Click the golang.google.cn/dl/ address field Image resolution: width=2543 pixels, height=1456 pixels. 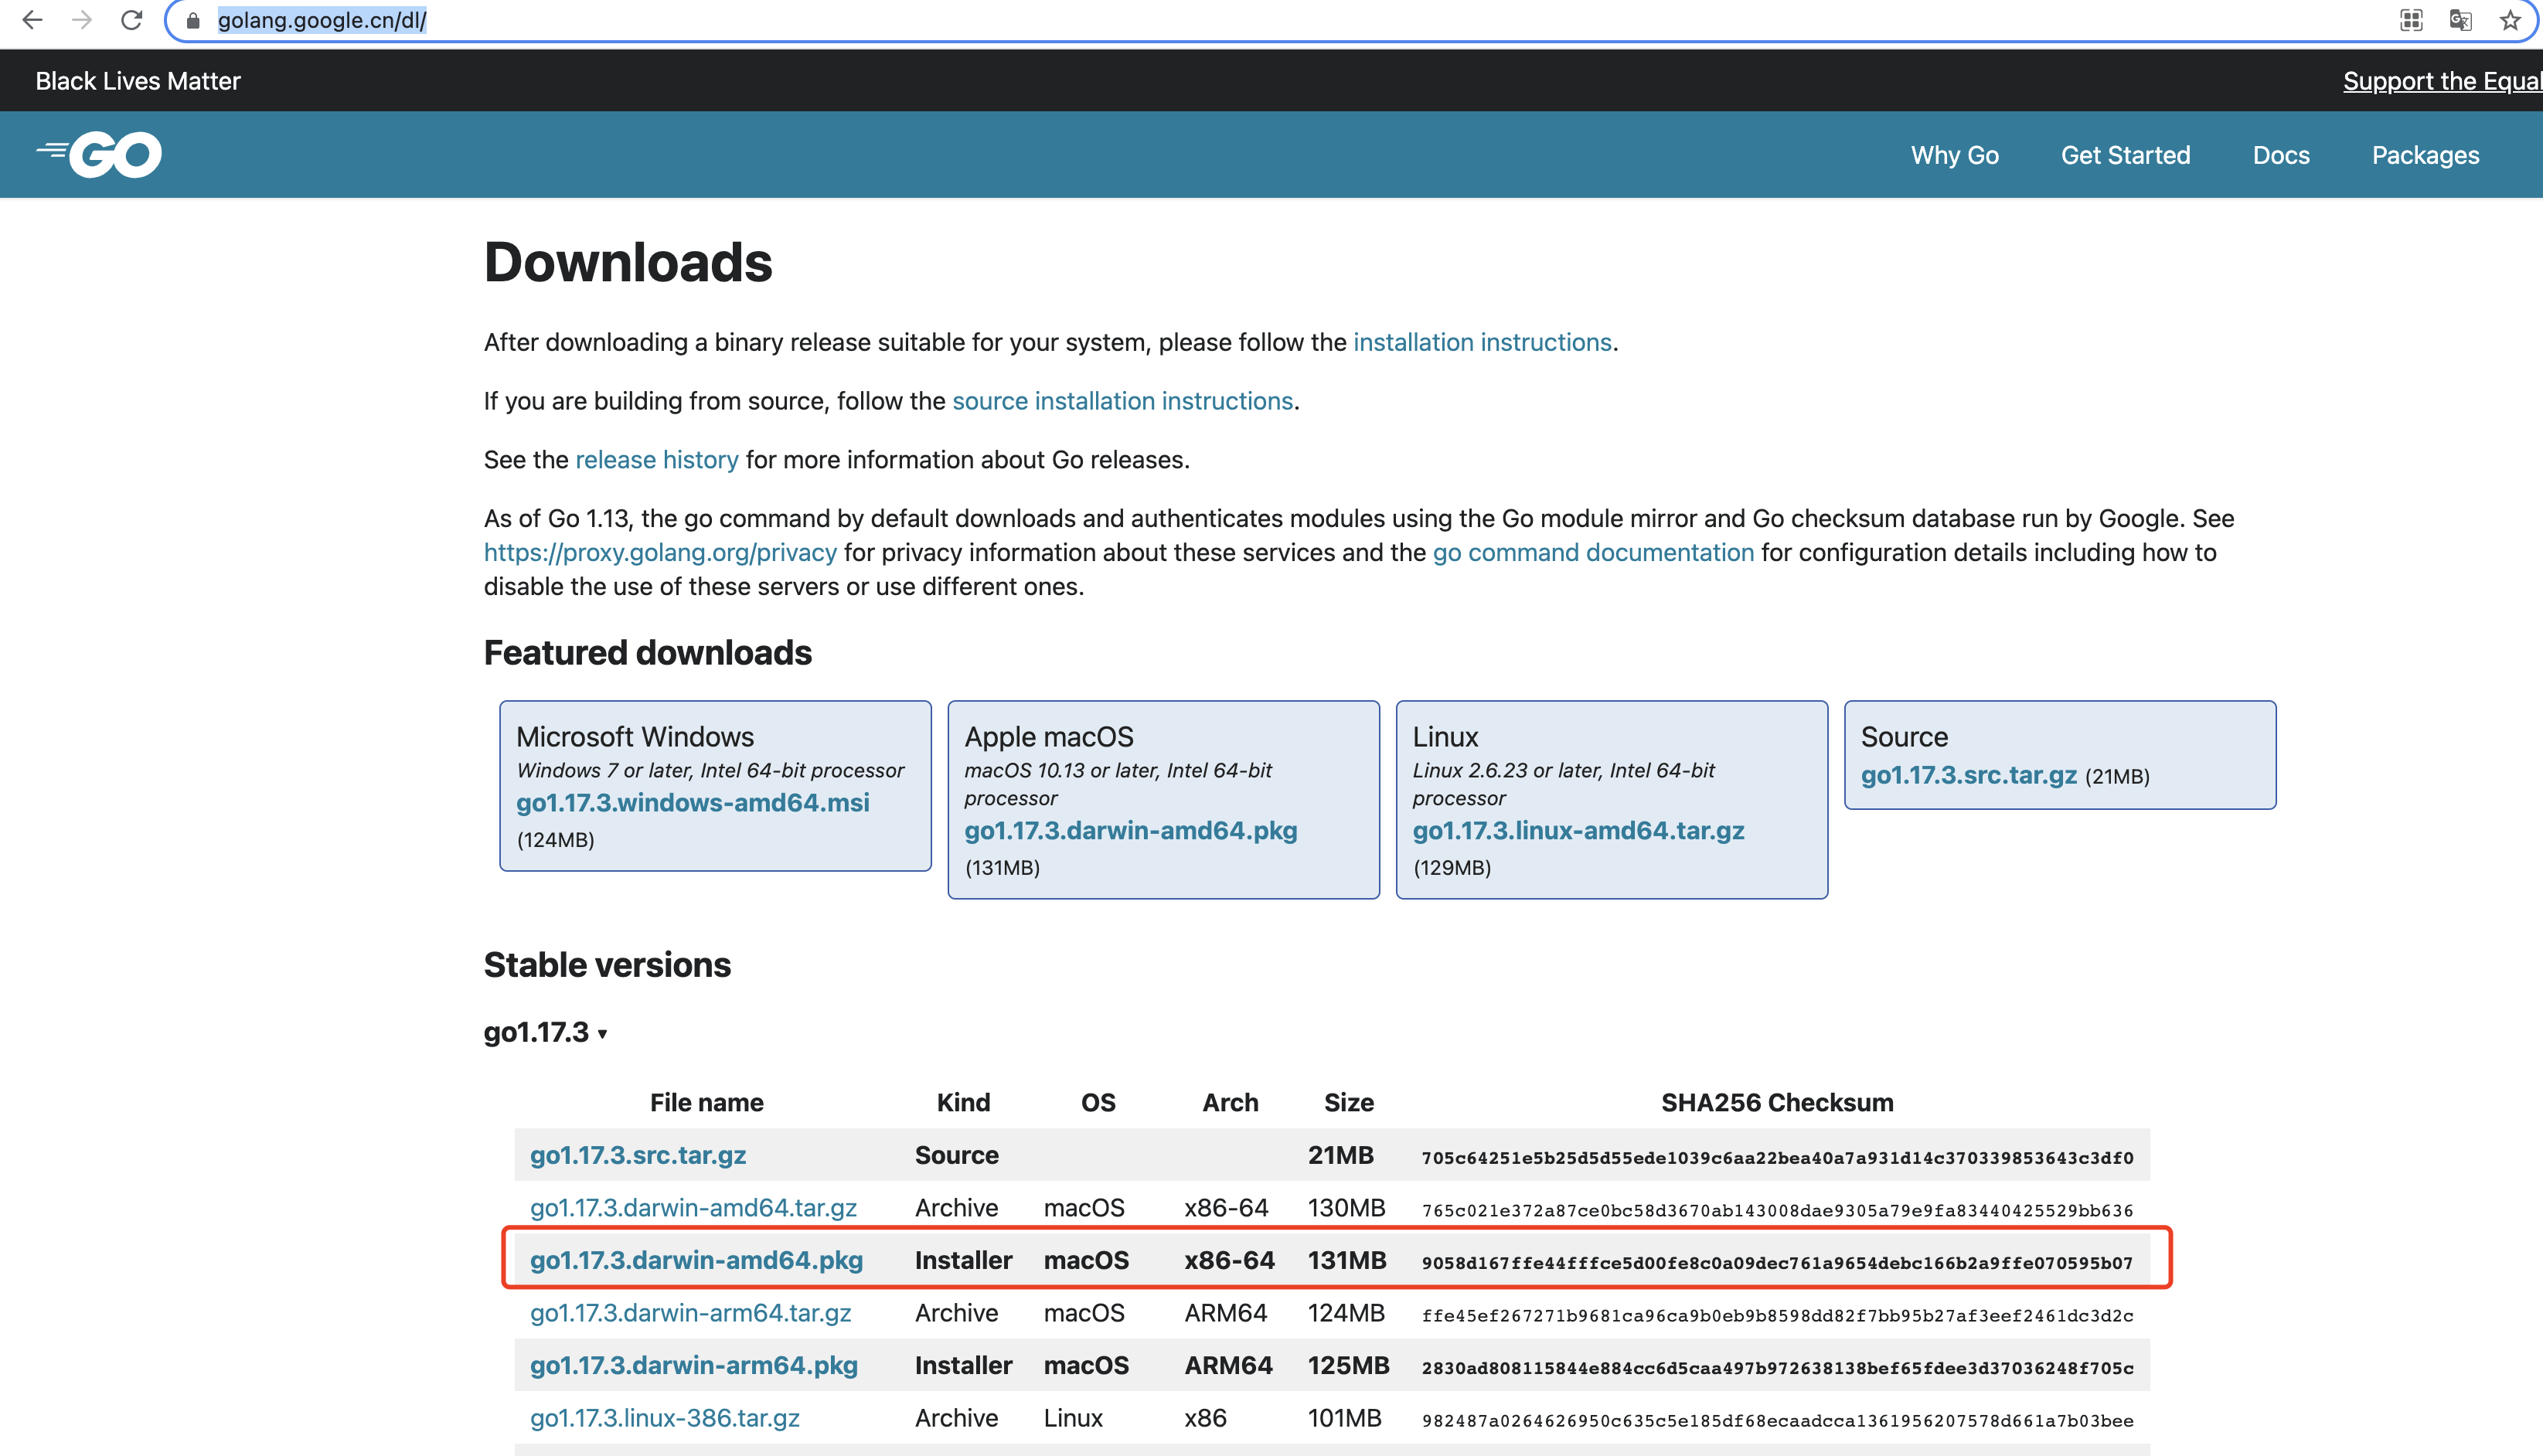coord(322,20)
